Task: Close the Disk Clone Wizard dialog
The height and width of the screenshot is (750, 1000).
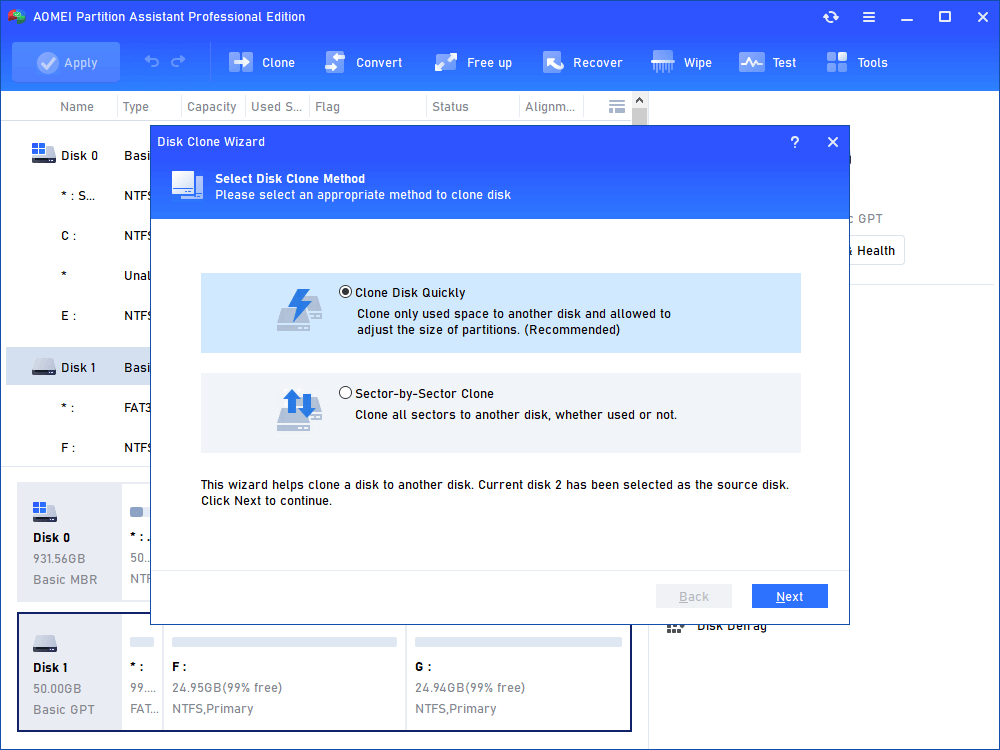Action: point(832,142)
